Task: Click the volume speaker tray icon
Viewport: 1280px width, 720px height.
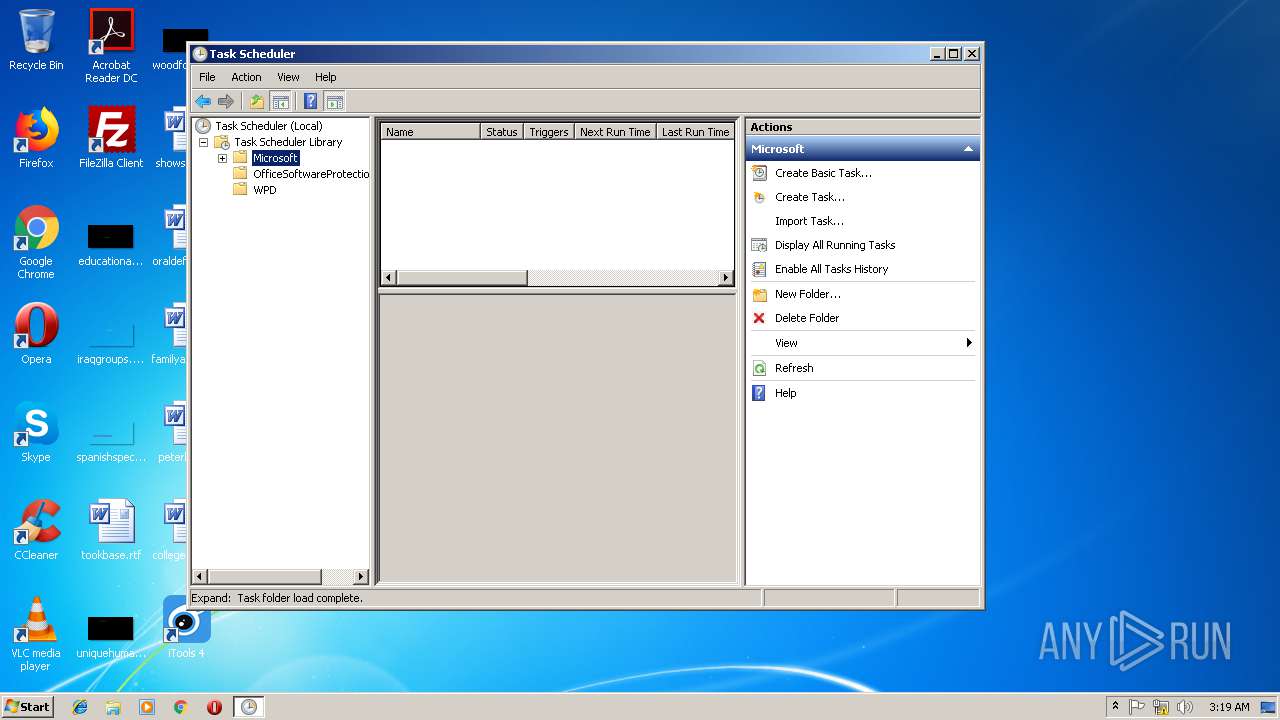Action: pos(1185,707)
